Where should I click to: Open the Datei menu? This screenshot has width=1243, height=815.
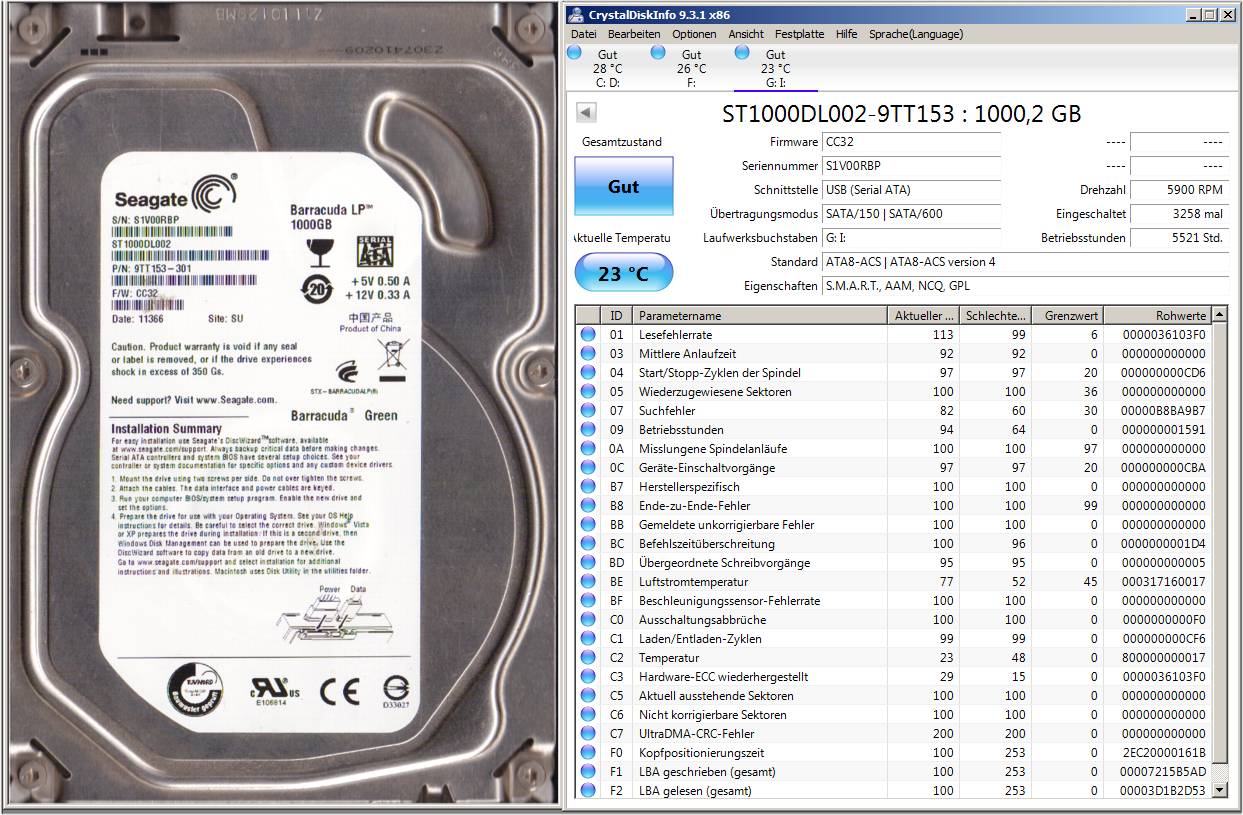(583, 34)
